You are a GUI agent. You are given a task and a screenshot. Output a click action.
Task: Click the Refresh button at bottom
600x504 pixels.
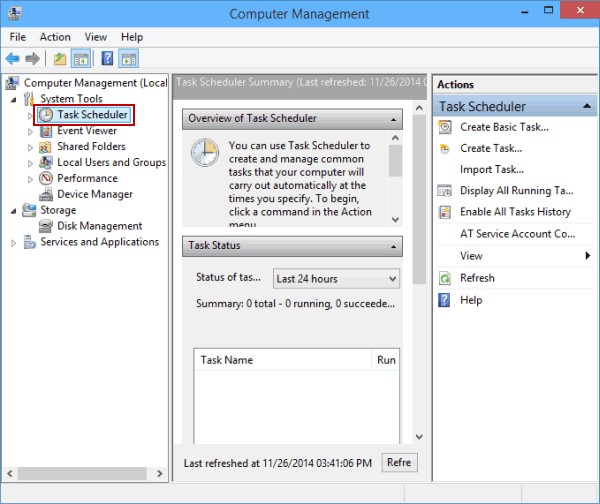point(399,463)
